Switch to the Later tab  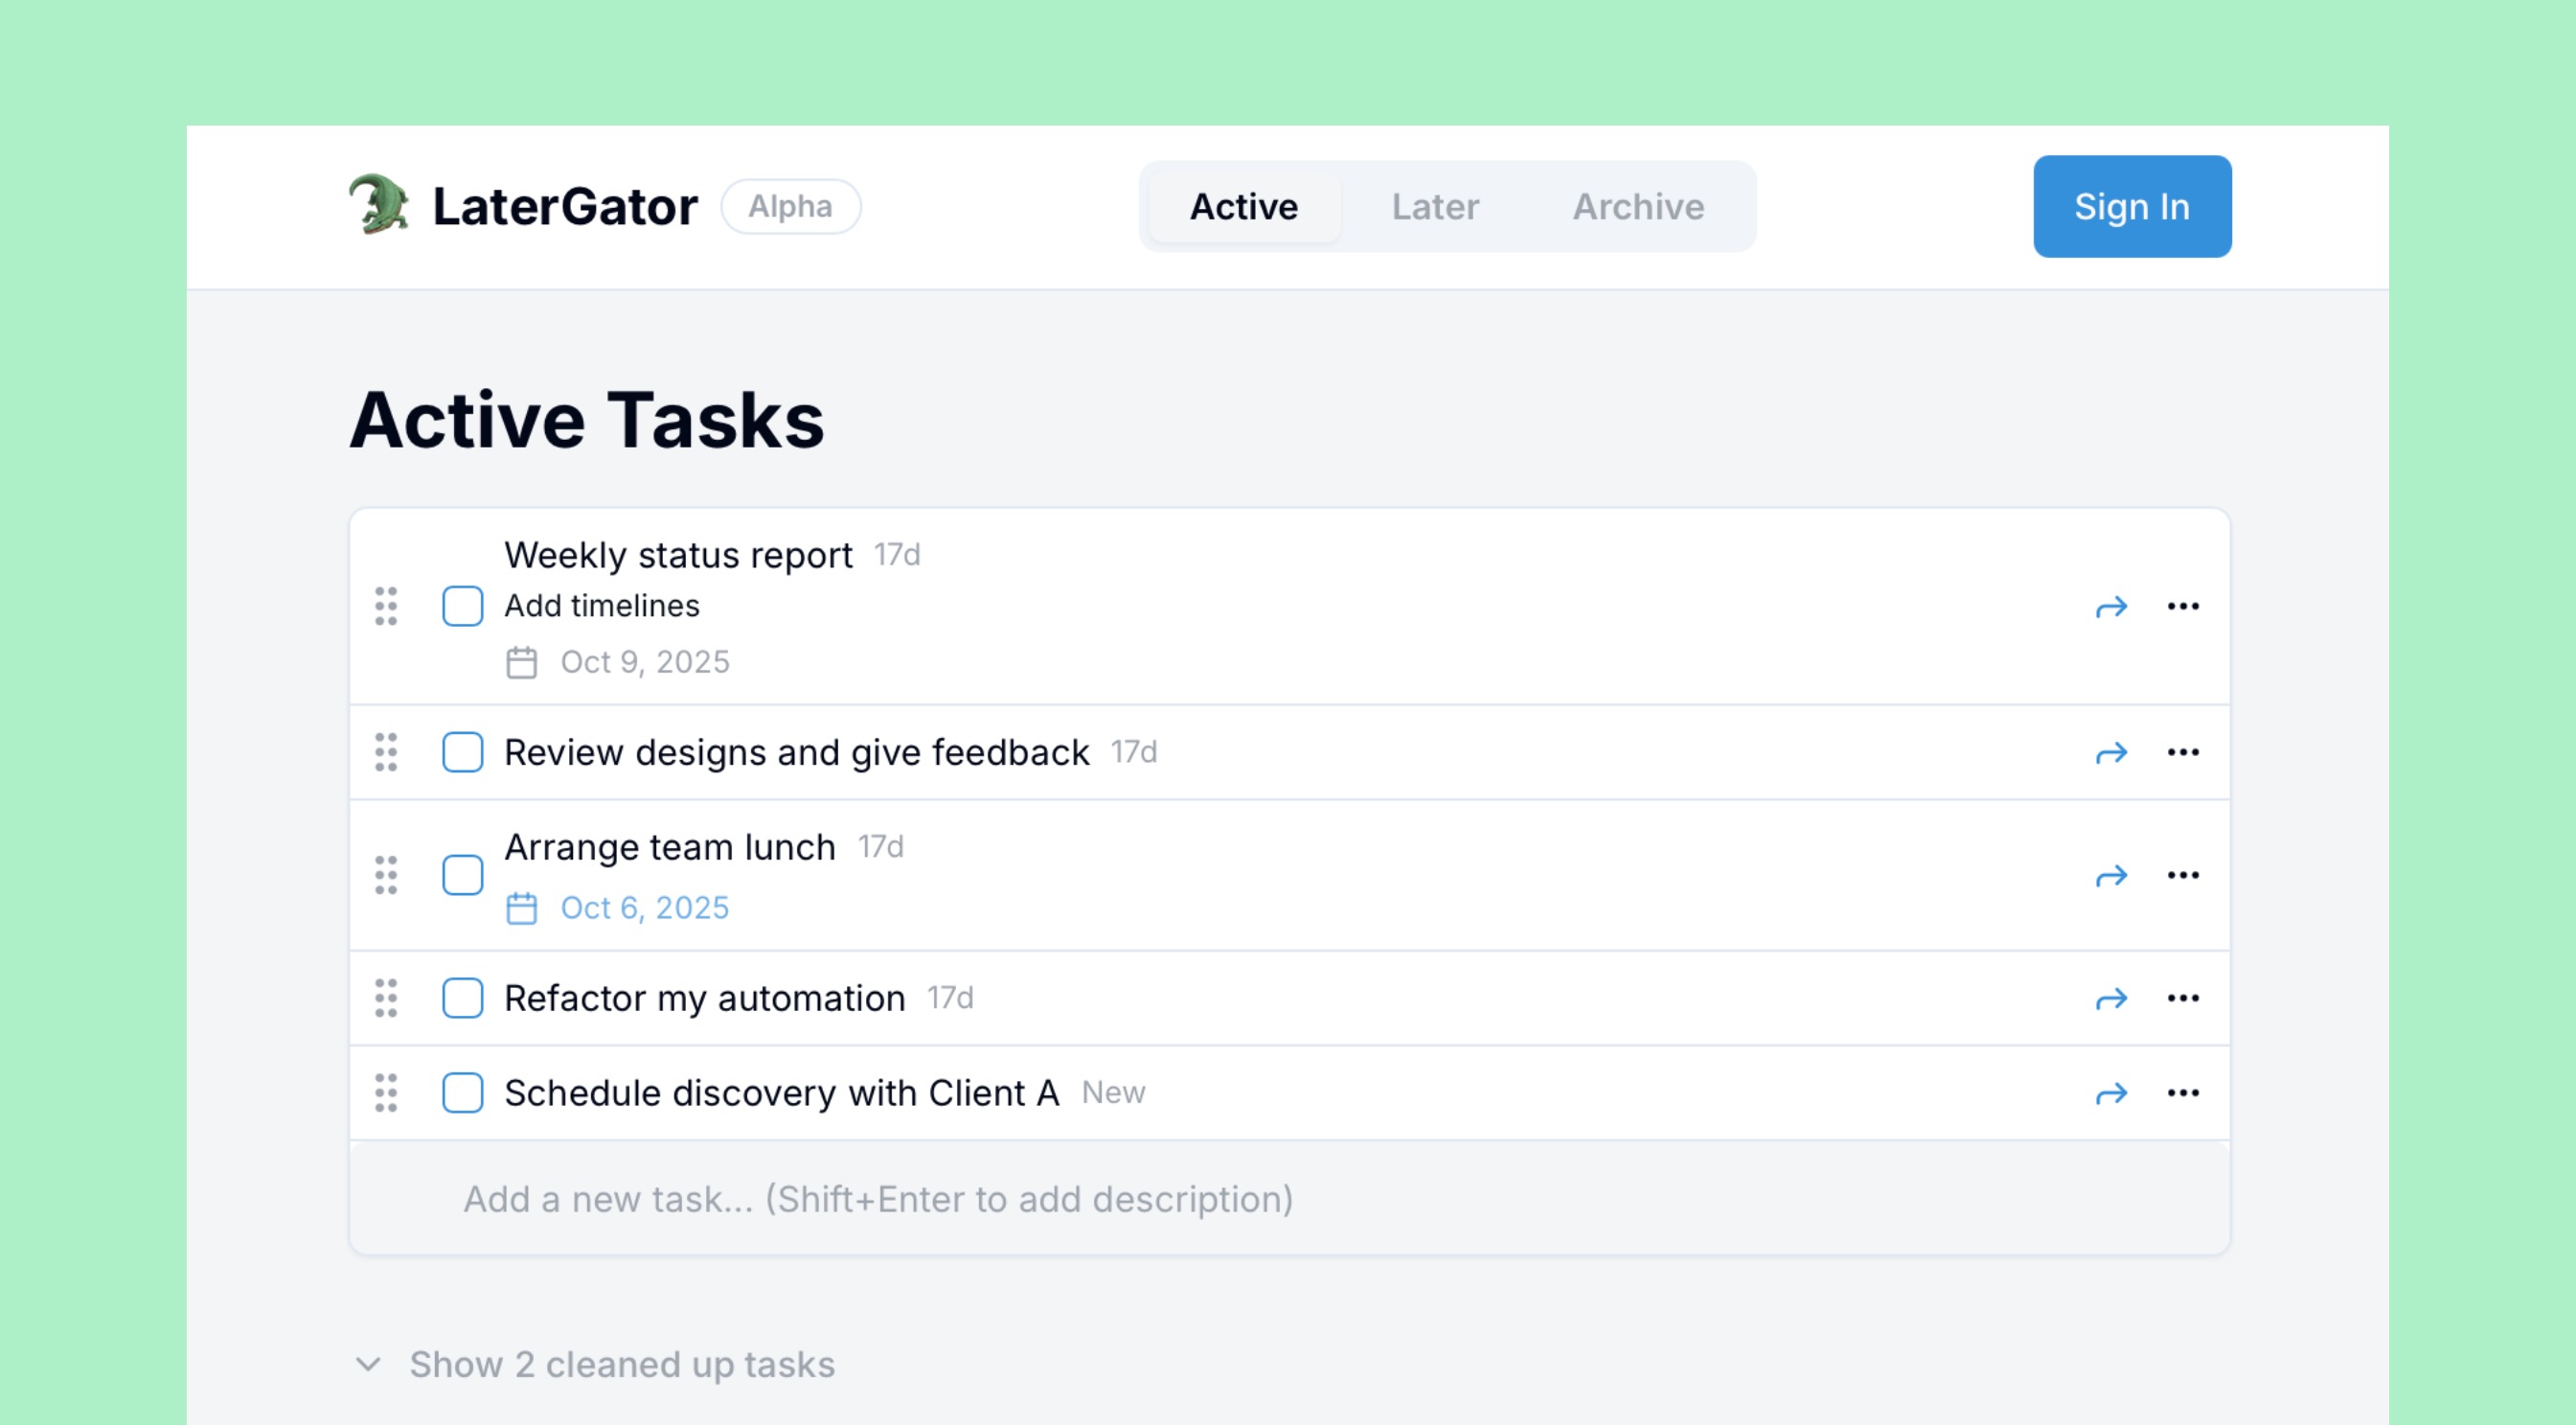pyautogui.click(x=1434, y=206)
